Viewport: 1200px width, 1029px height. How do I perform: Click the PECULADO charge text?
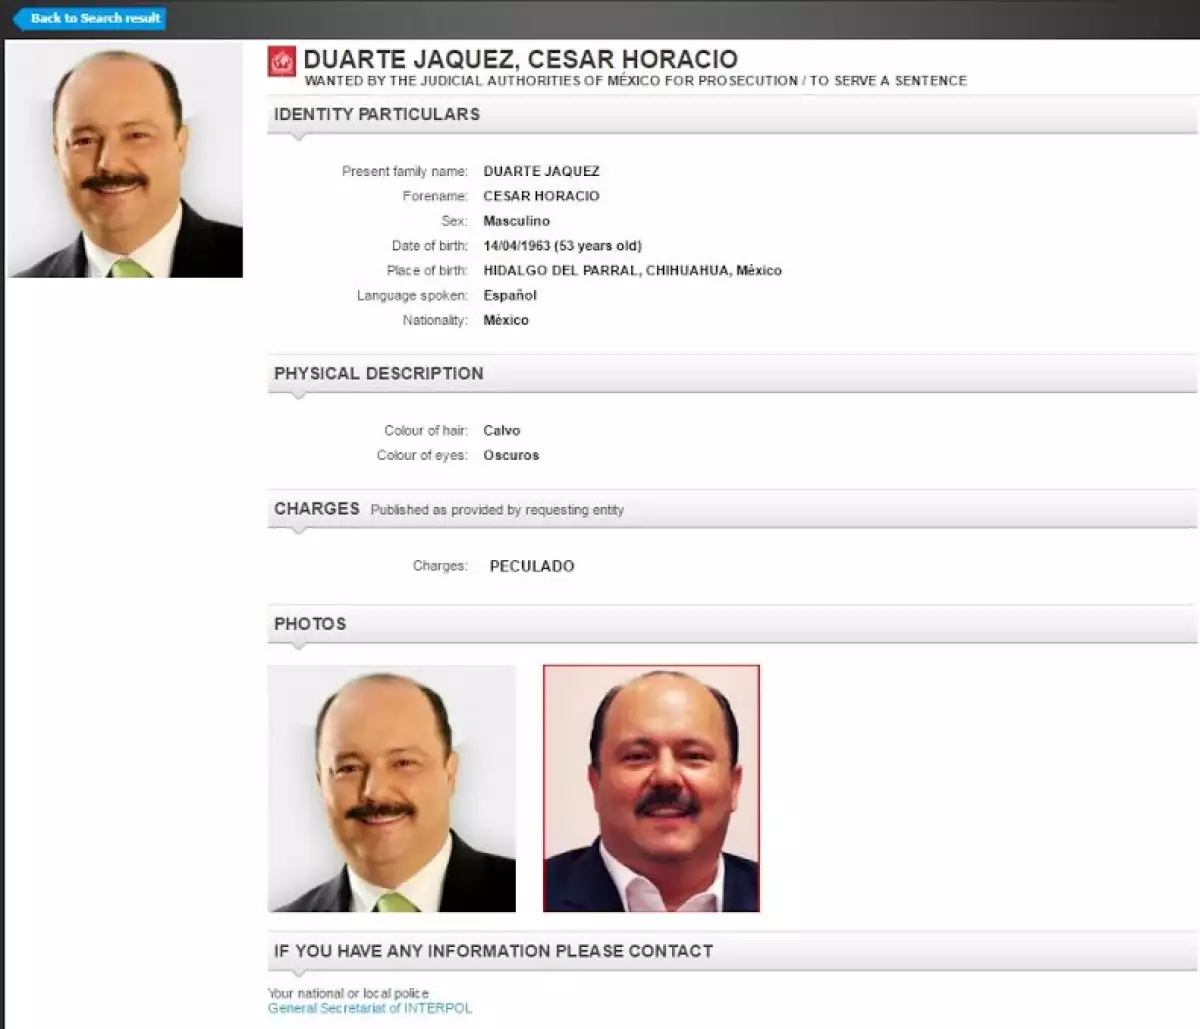point(532,566)
